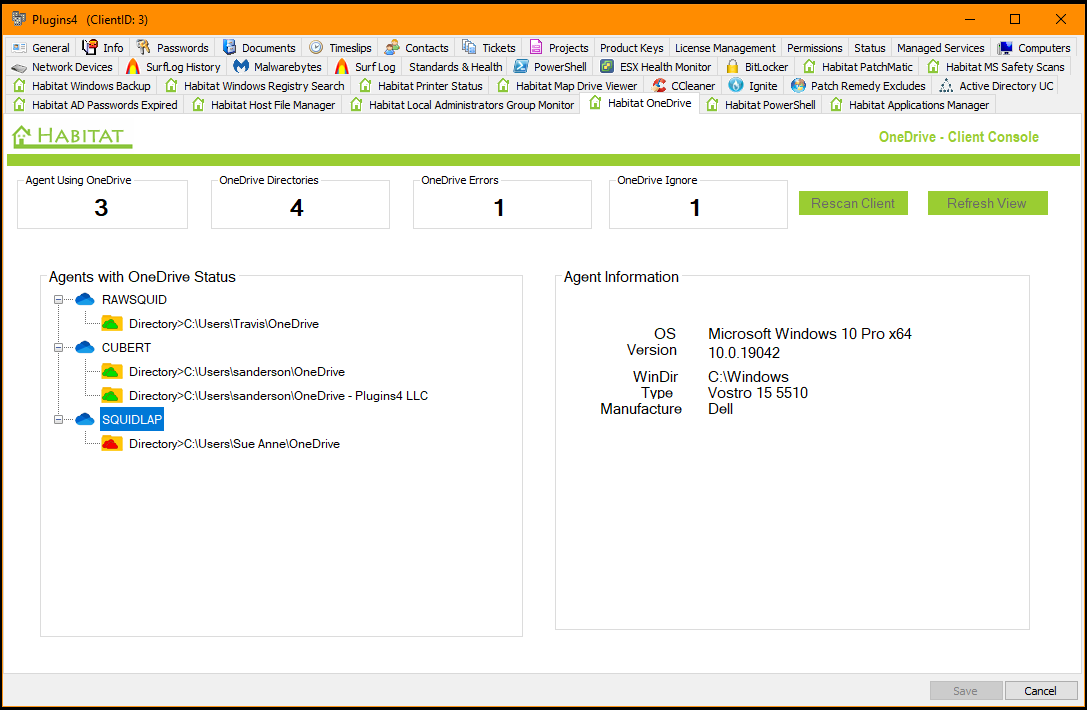This screenshot has height=710, width=1087.
Task: Open the Documents tab
Action: pyautogui.click(x=259, y=48)
